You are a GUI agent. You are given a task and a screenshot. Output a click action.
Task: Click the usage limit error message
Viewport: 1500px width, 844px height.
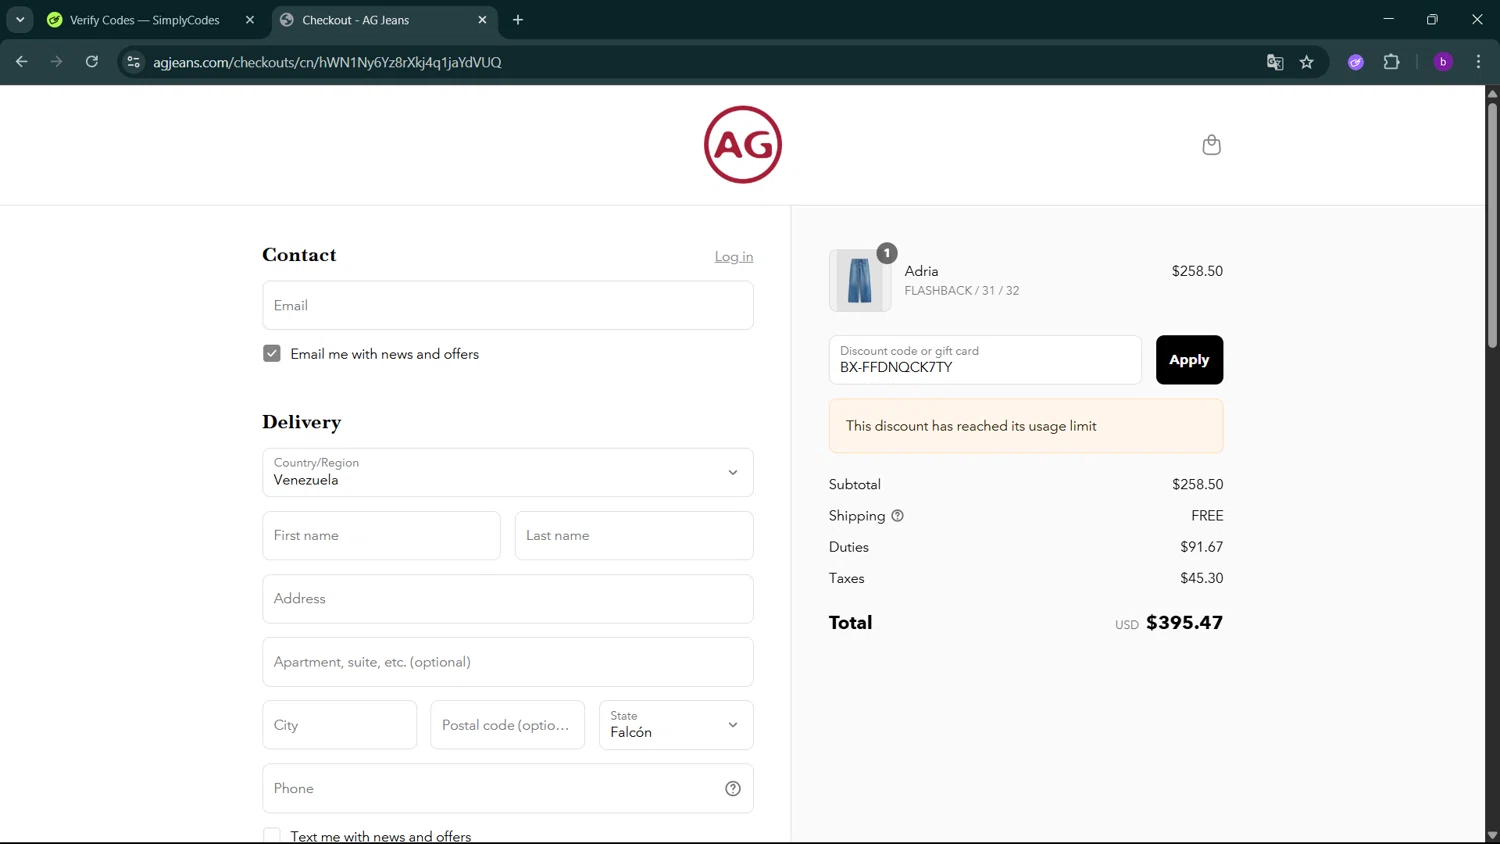(1026, 426)
